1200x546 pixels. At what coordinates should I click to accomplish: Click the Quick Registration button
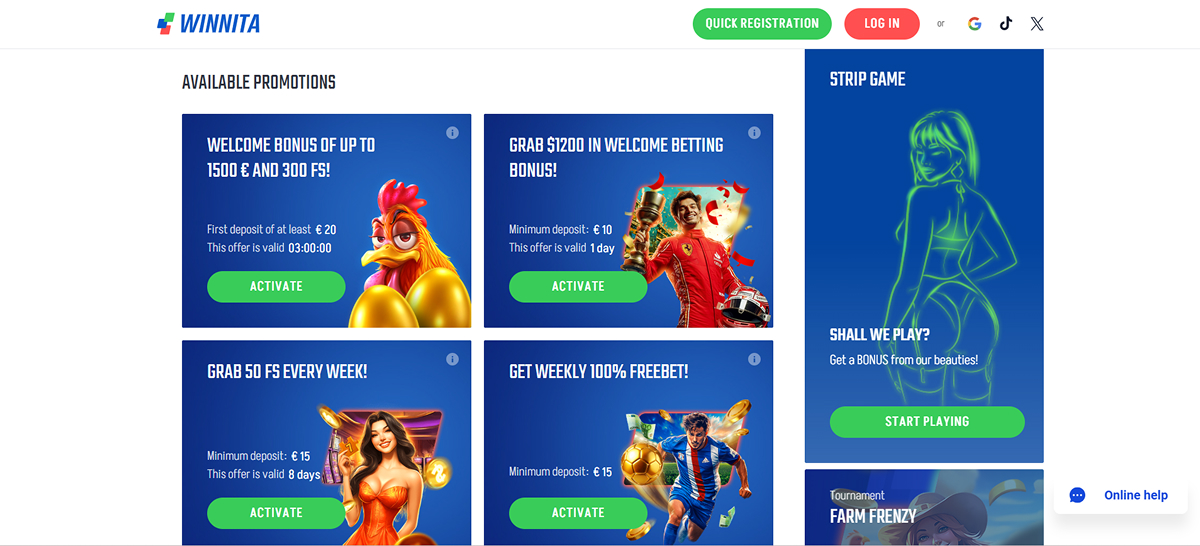click(x=762, y=24)
